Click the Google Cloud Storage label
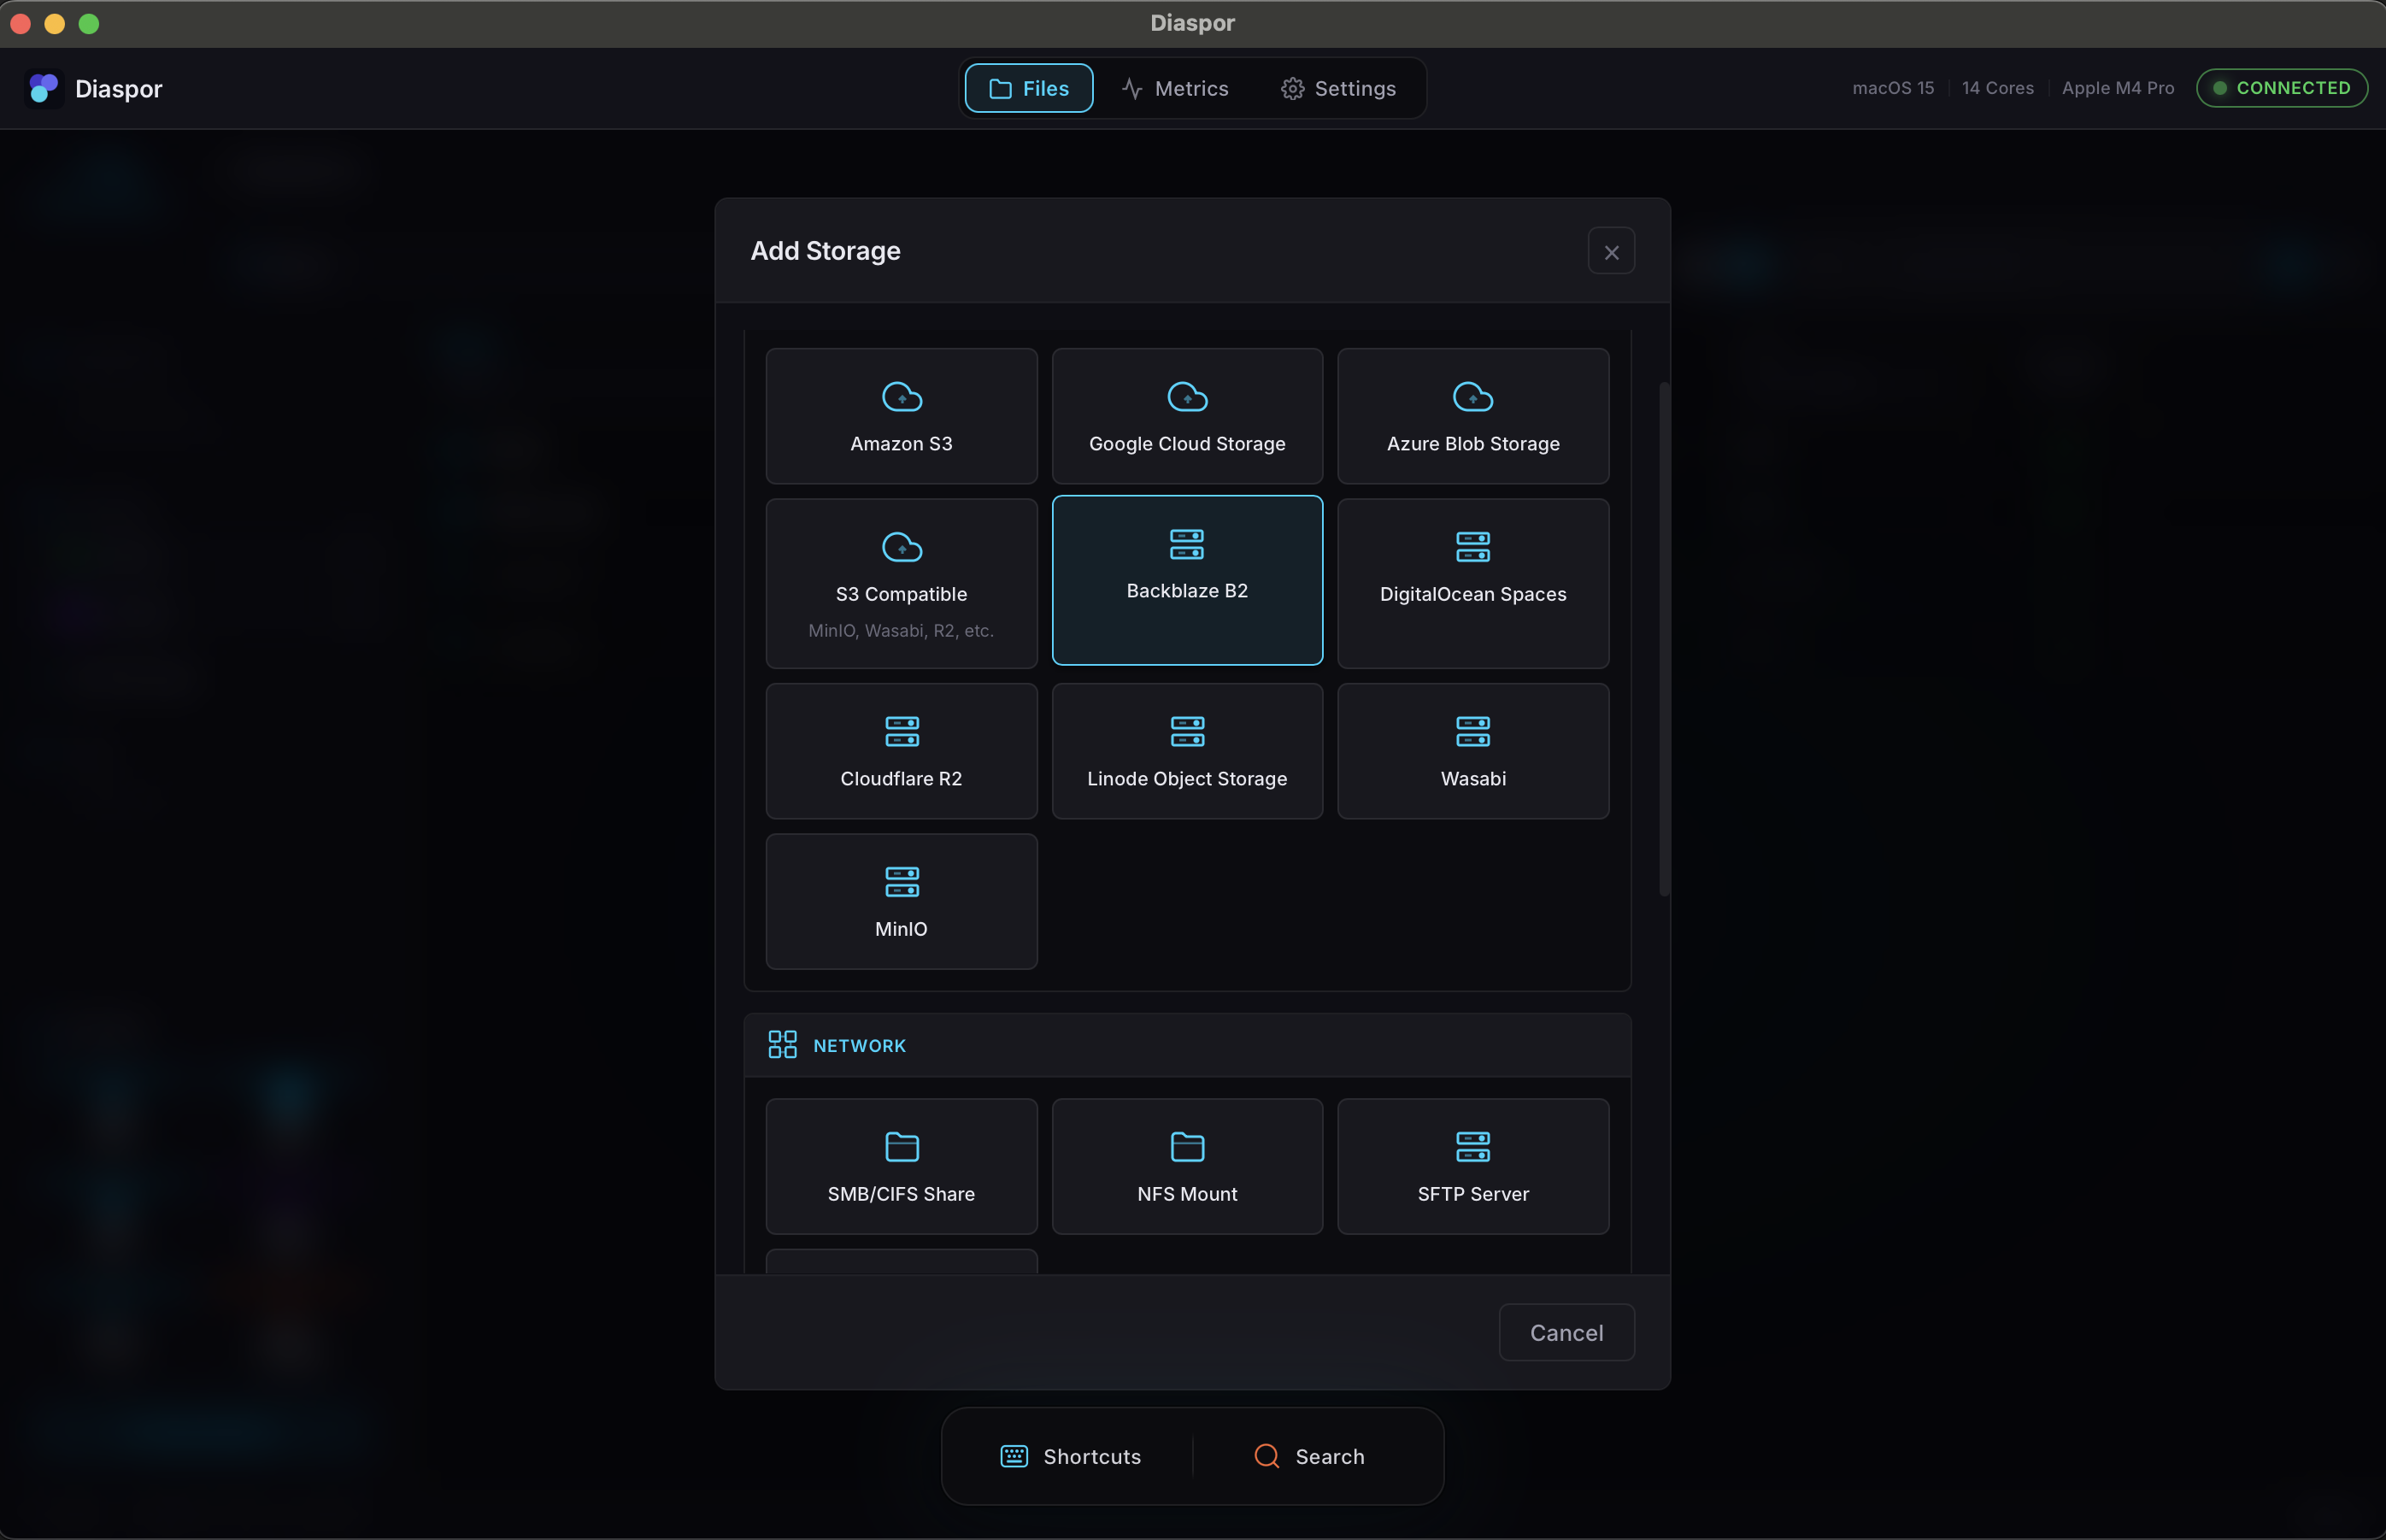The height and width of the screenshot is (1540, 2386). click(1187, 443)
